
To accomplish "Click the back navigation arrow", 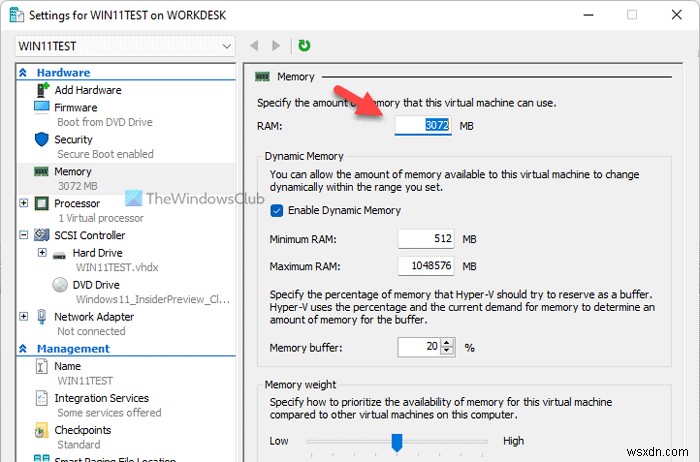I will tap(254, 46).
